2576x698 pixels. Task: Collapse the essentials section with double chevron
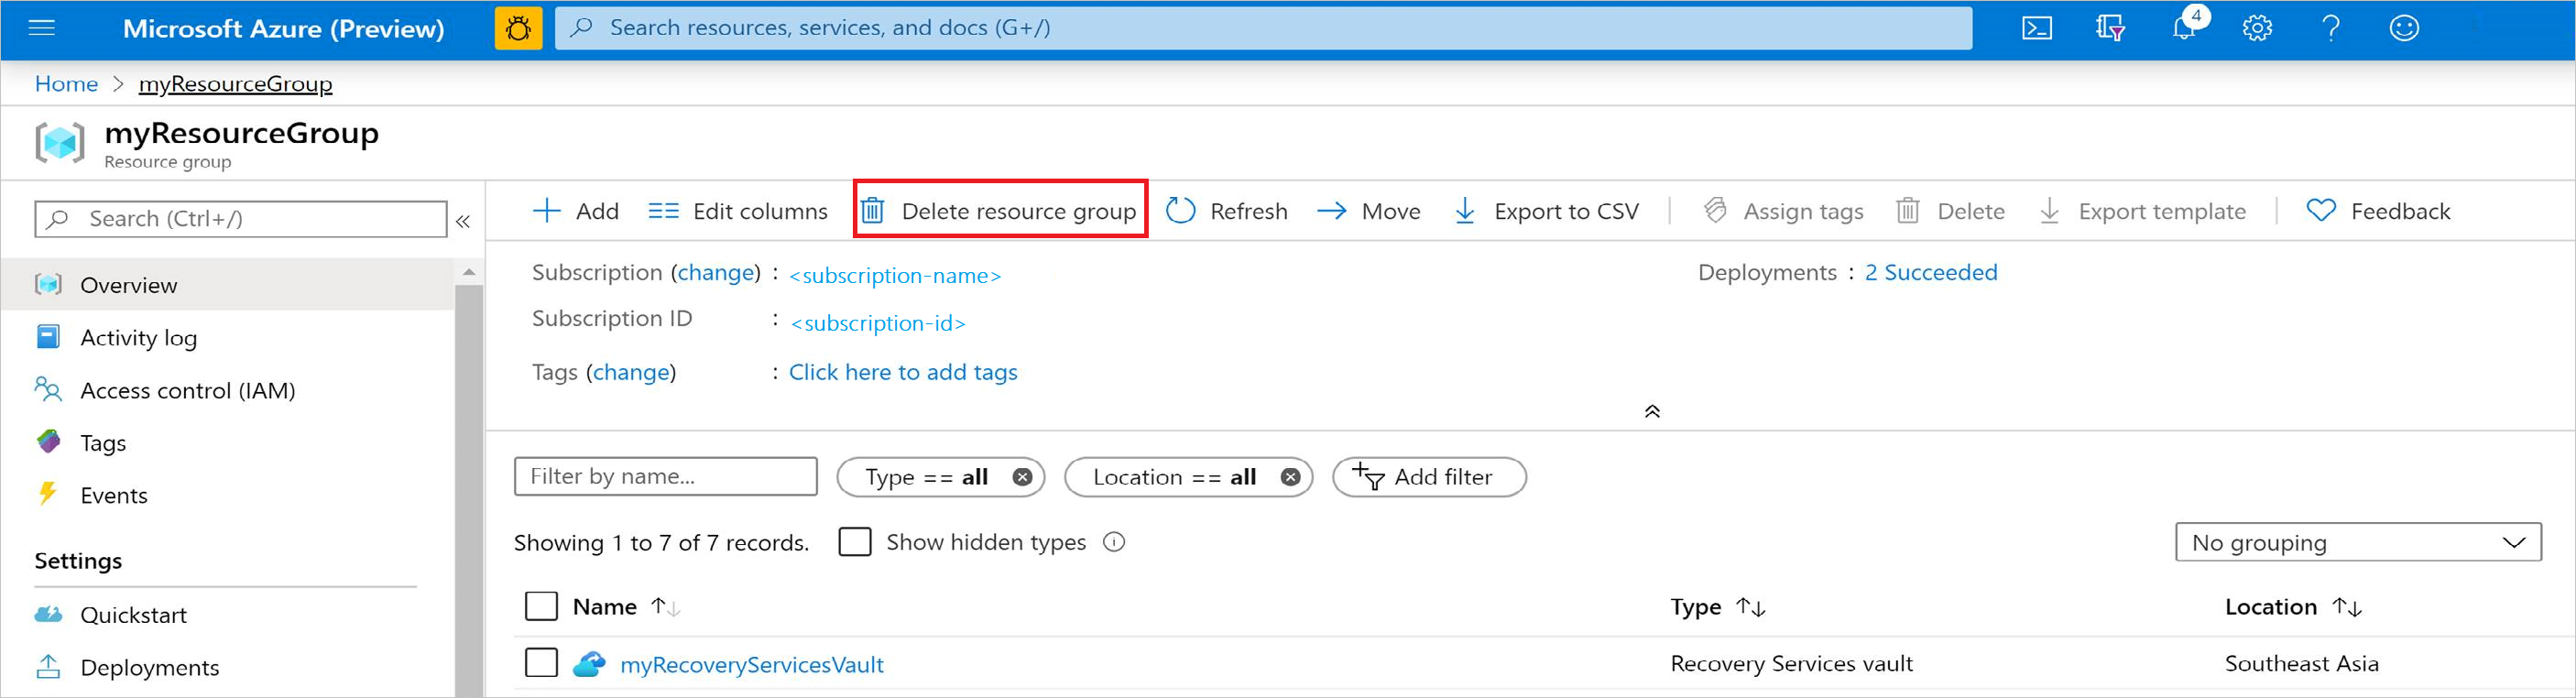point(1652,411)
